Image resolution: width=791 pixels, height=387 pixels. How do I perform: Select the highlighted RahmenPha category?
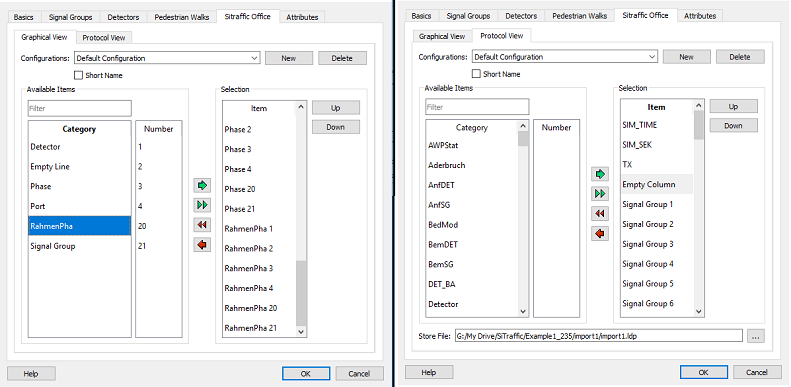pos(79,226)
